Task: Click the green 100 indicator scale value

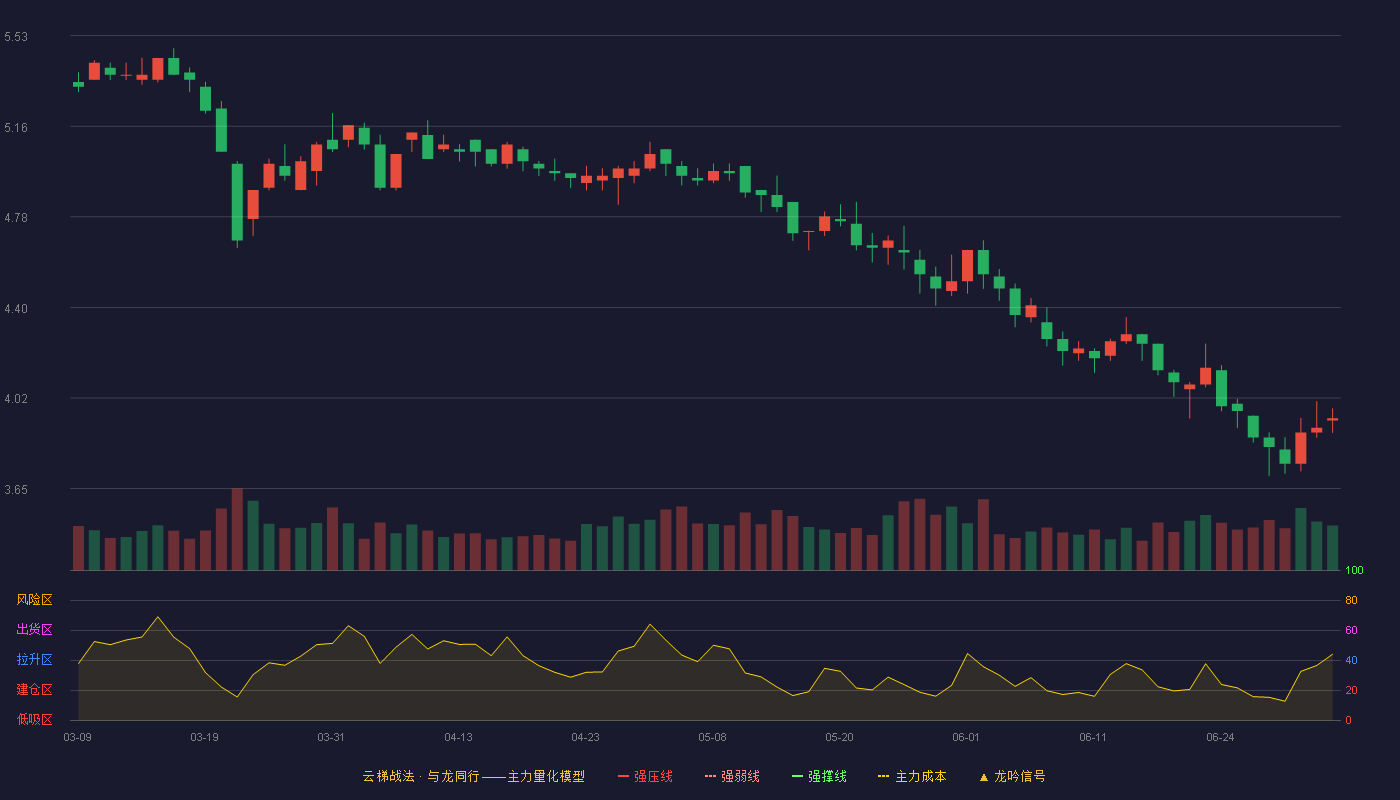Action: (1354, 571)
